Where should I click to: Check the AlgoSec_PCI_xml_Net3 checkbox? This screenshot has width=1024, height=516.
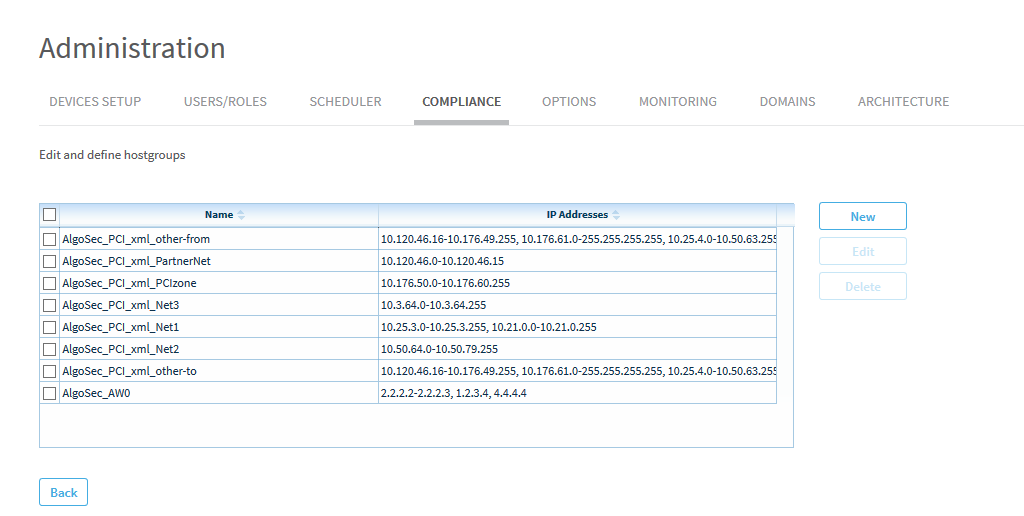(x=50, y=305)
